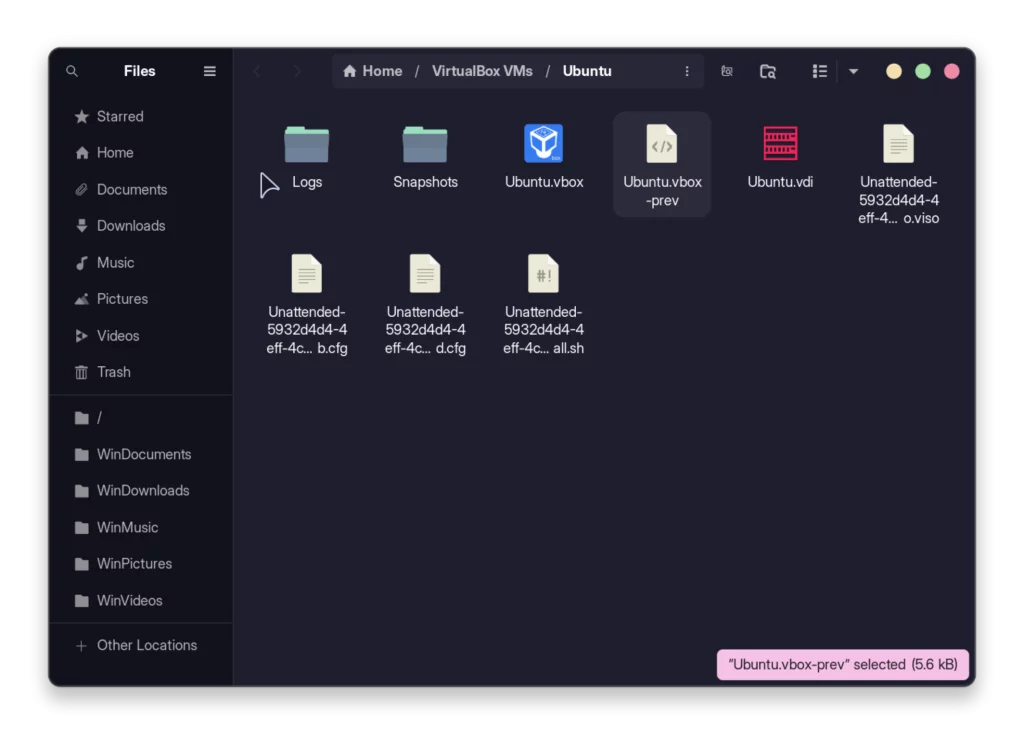Switch to list view using toolbar icon
The width and height of the screenshot is (1024, 736).
coord(819,71)
